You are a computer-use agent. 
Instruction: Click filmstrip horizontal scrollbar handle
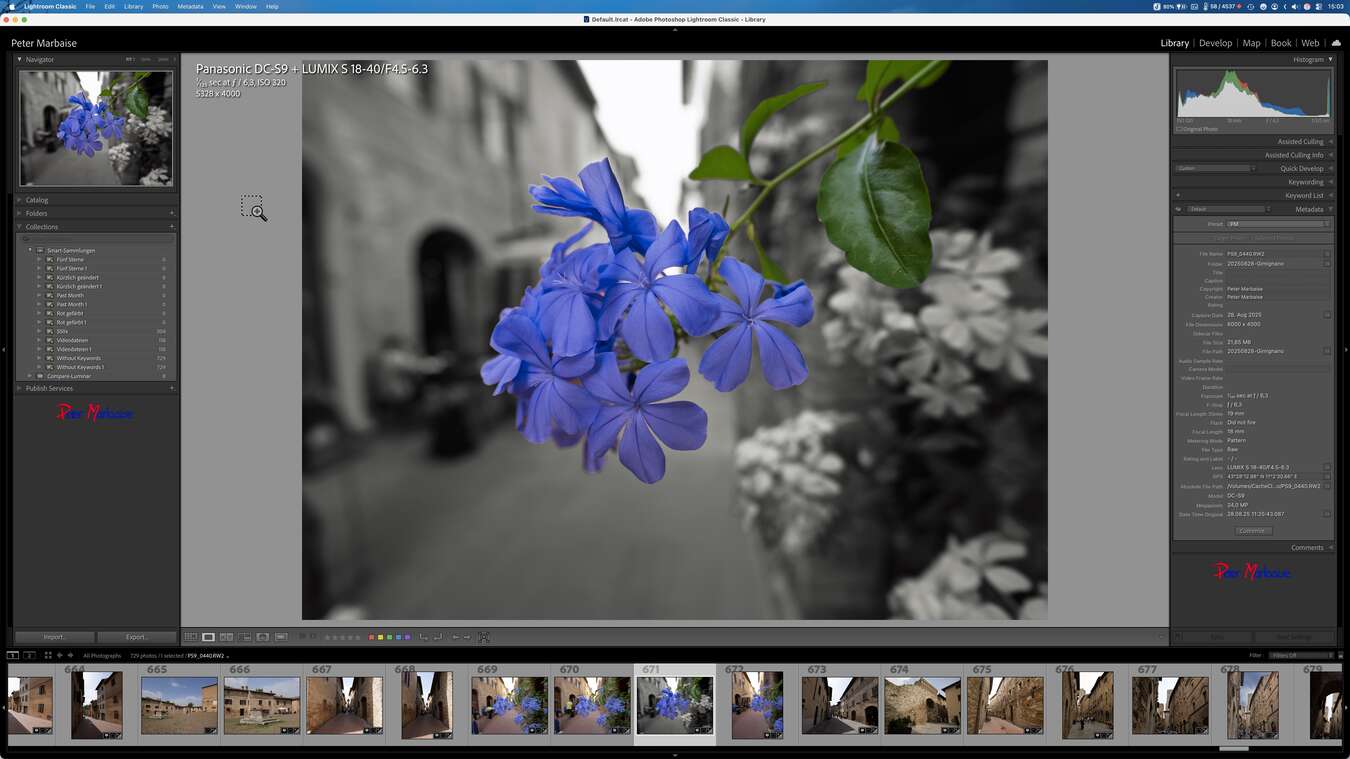coord(1234,748)
